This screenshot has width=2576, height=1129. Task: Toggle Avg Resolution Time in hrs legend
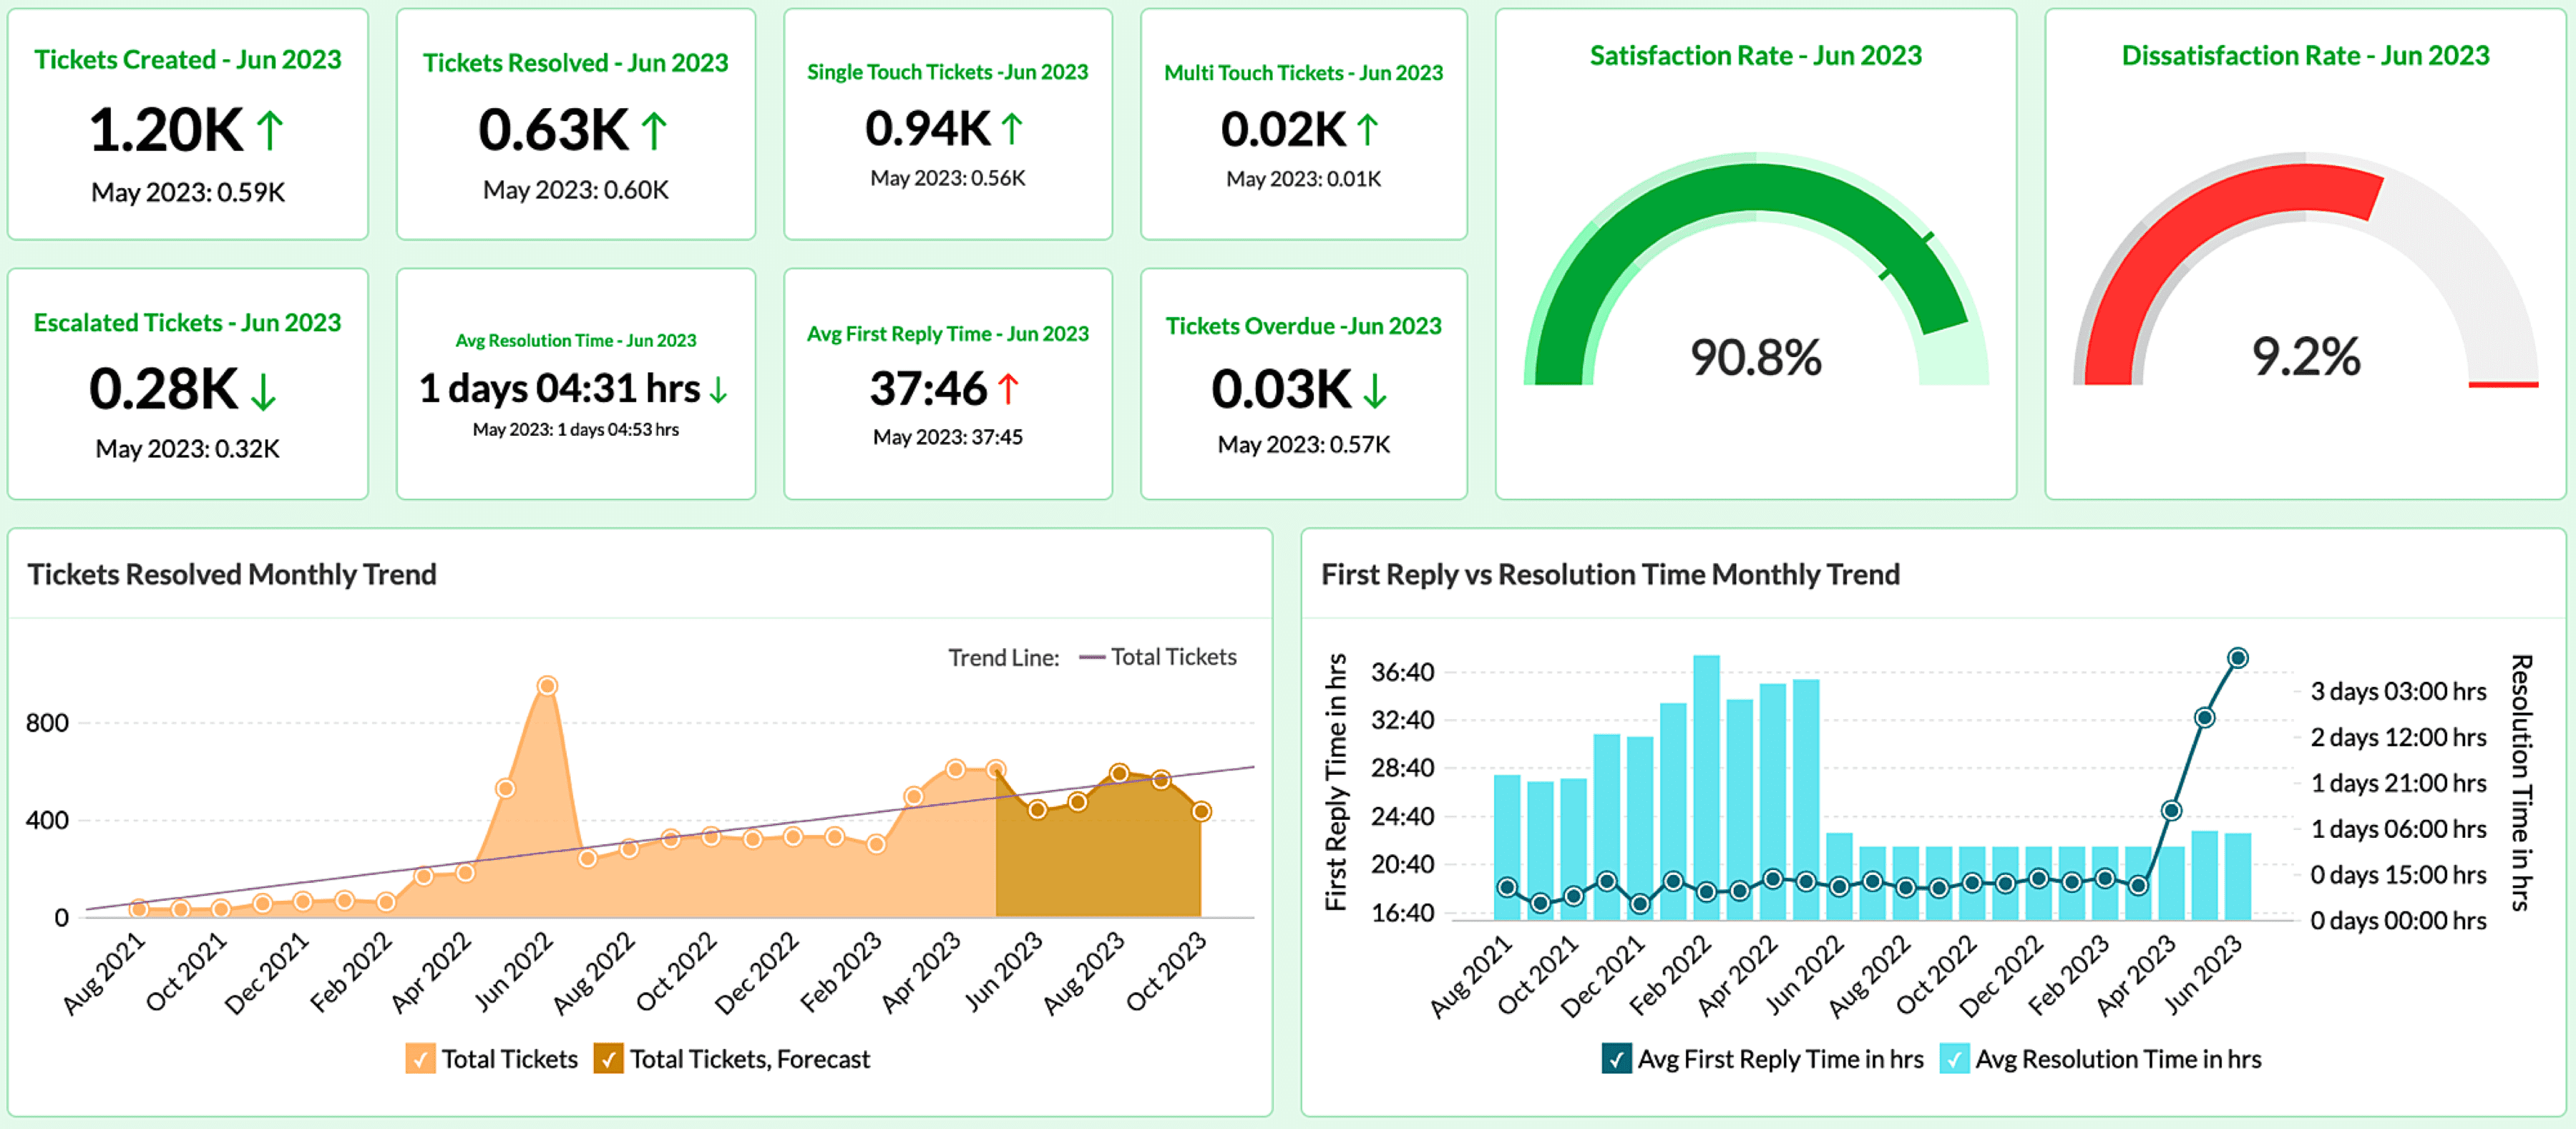pos(1955,1058)
